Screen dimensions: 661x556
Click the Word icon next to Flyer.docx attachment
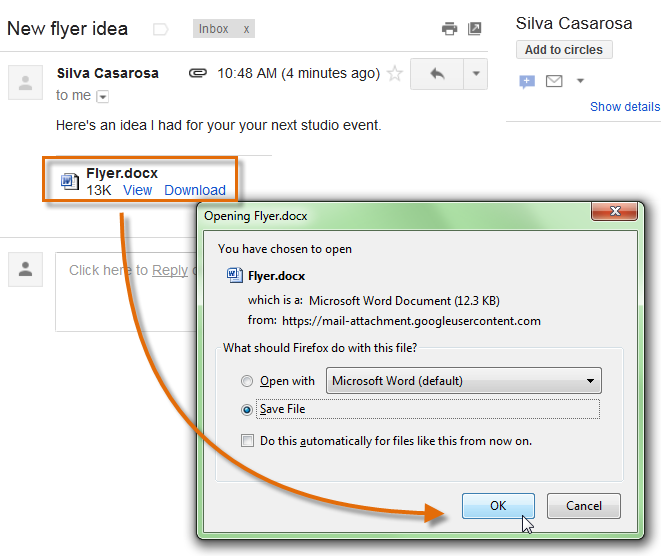(70, 181)
